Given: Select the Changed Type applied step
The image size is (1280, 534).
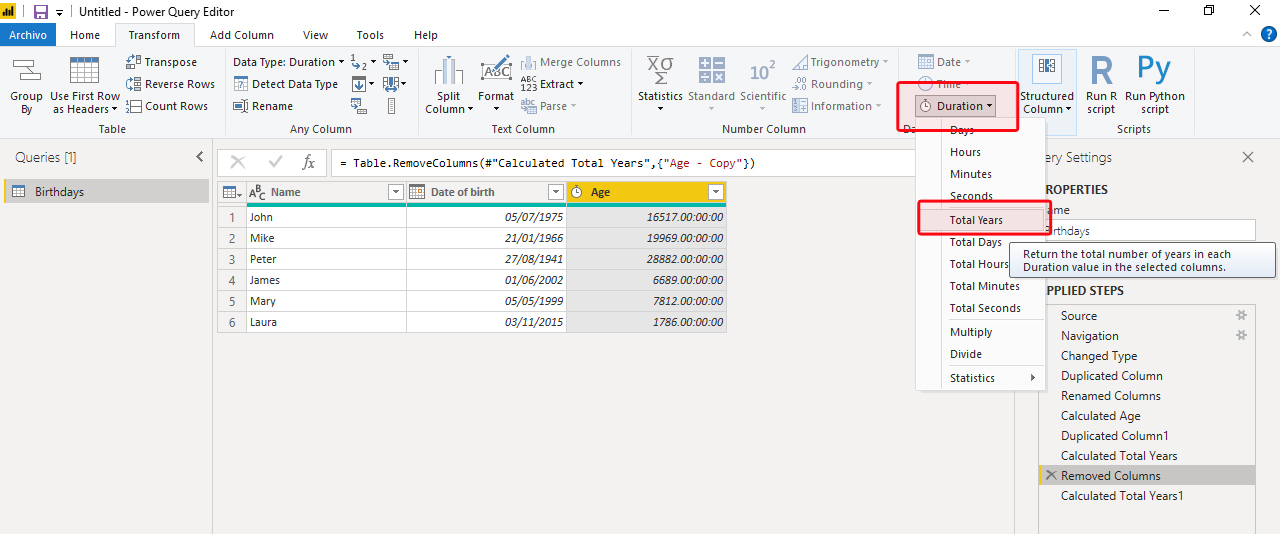Looking at the screenshot, I should pyautogui.click(x=1147, y=356).
